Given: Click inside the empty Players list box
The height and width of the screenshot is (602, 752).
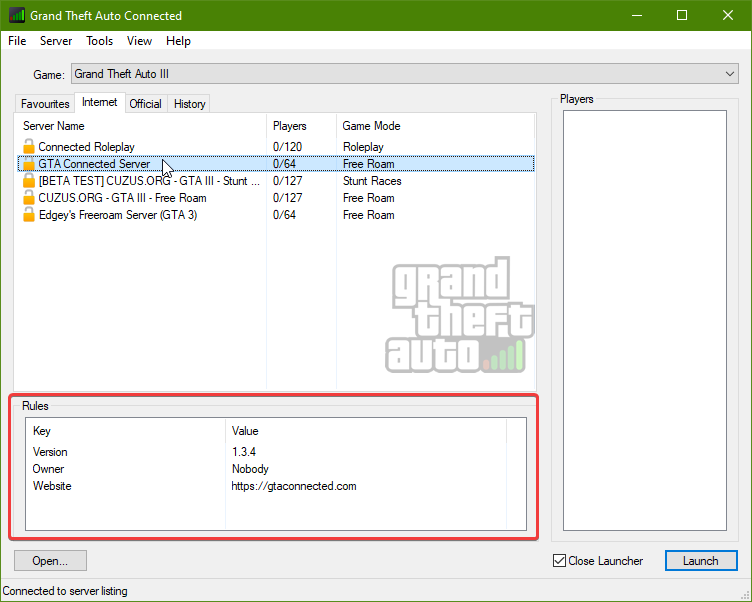Looking at the screenshot, I should [x=645, y=320].
